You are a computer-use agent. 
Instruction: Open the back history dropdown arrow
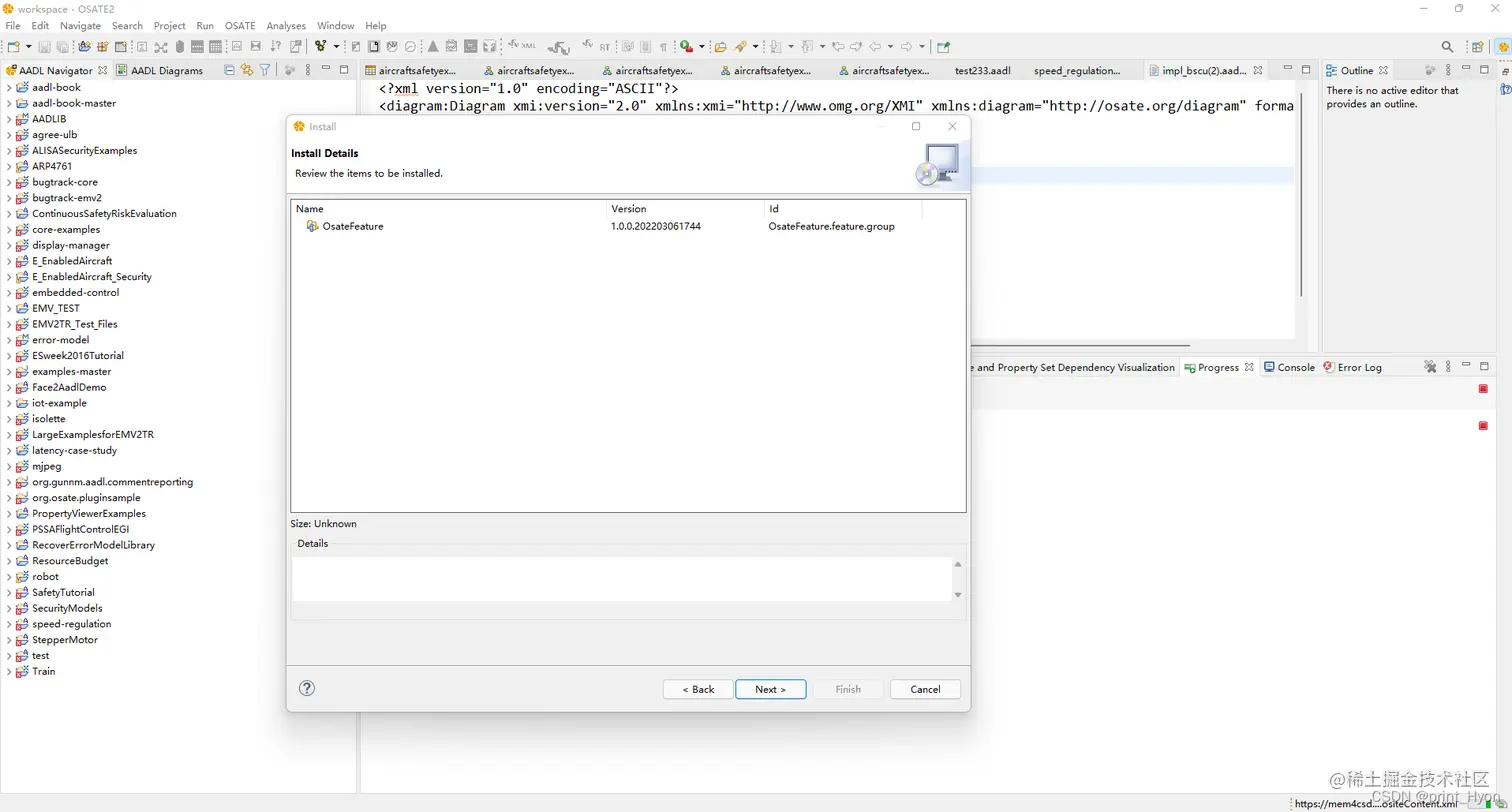[890, 47]
